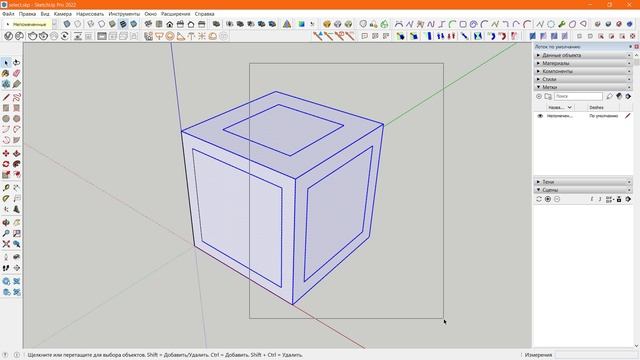This screenshot has width=640, height=360.
Task: Toggle the Shaded With Textures style
Action: click(x=123, y=24)
